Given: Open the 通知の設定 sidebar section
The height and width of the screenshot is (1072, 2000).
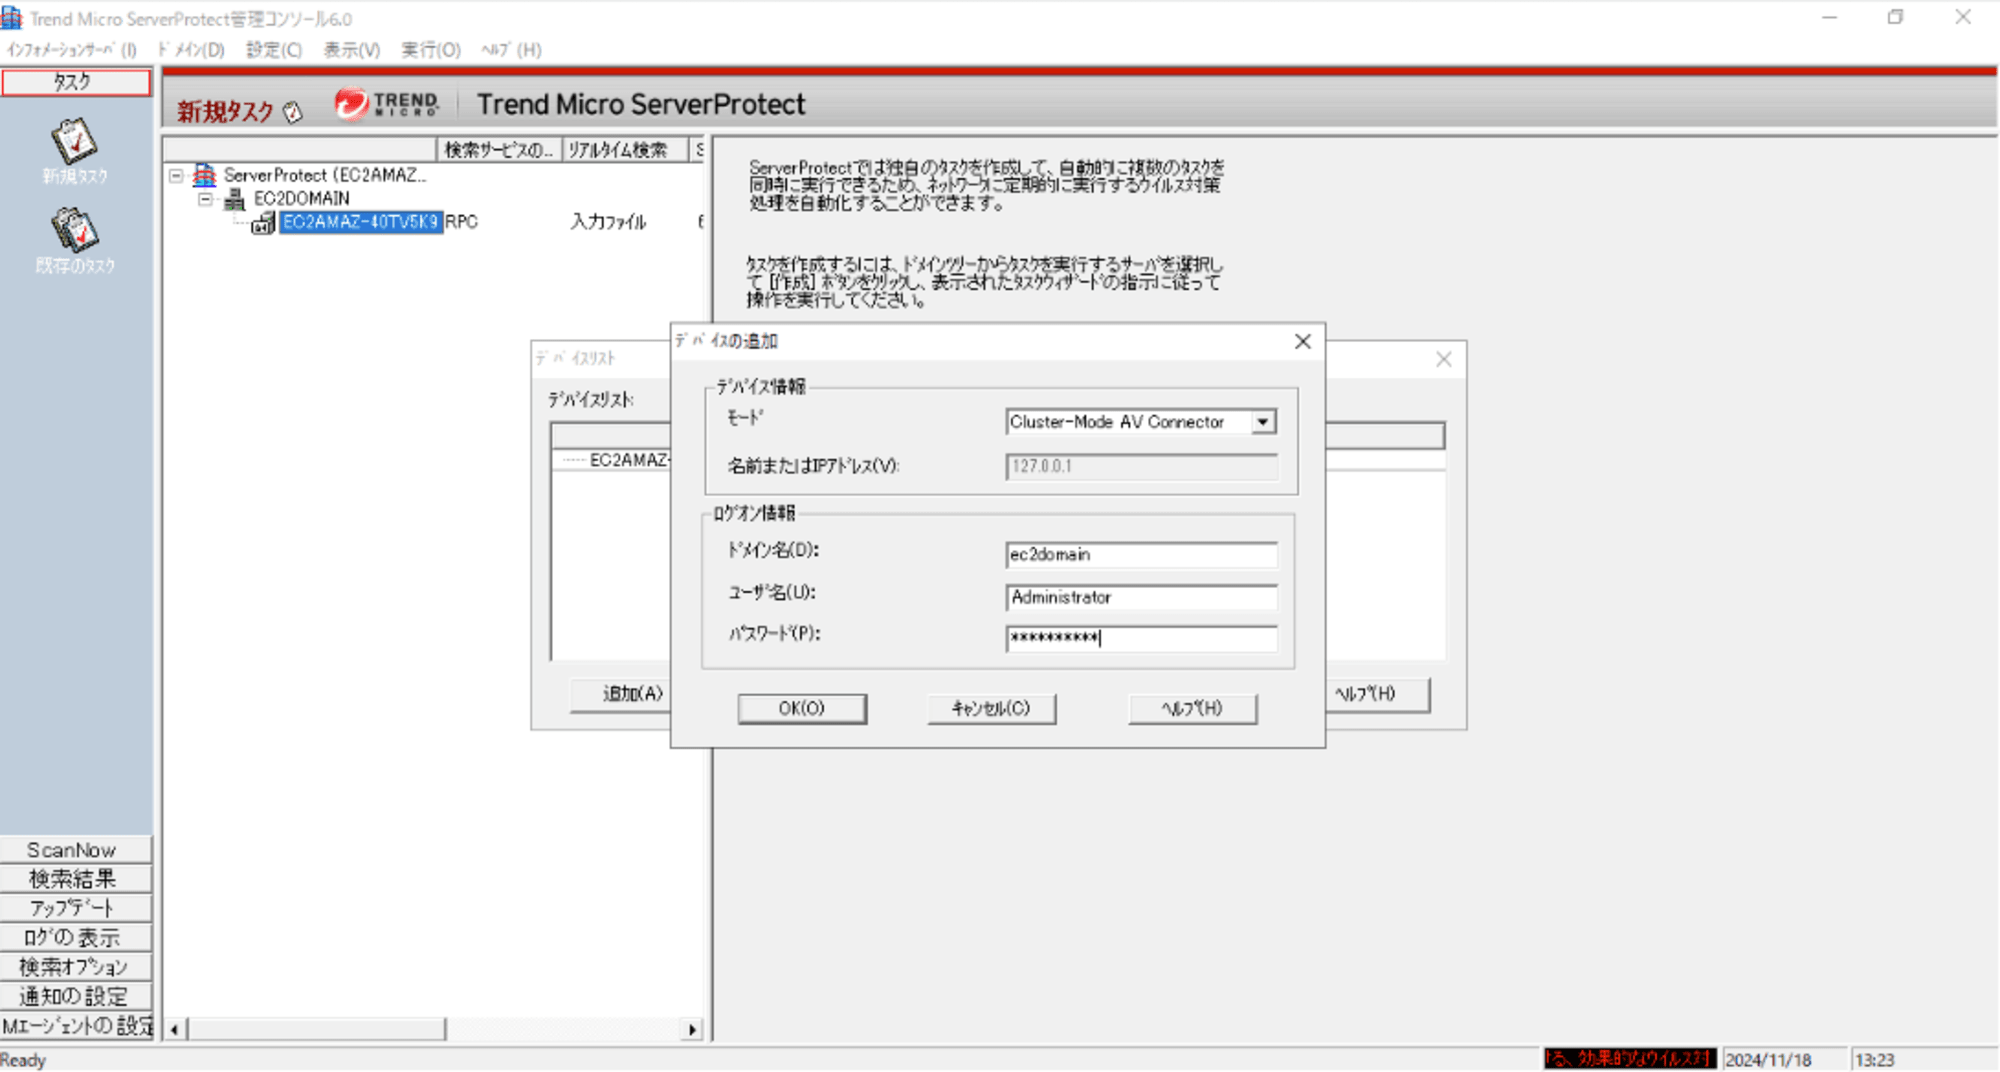Looking at the screenshot, I should [76, 996].
